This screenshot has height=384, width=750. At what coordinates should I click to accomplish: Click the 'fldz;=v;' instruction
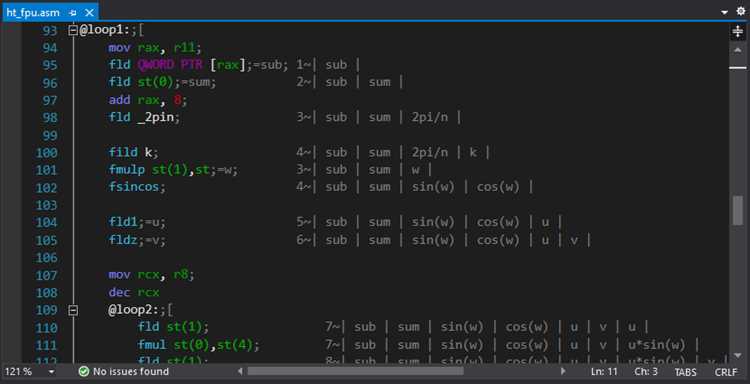tap(137, 240)
